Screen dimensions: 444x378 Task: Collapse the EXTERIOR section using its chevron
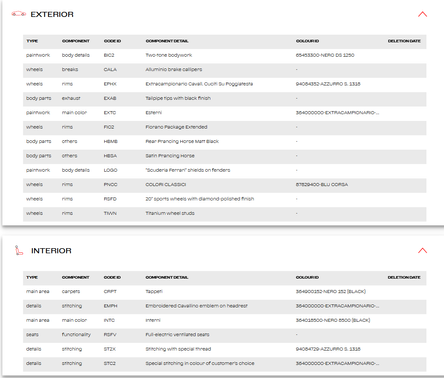(x=422, y=14)
